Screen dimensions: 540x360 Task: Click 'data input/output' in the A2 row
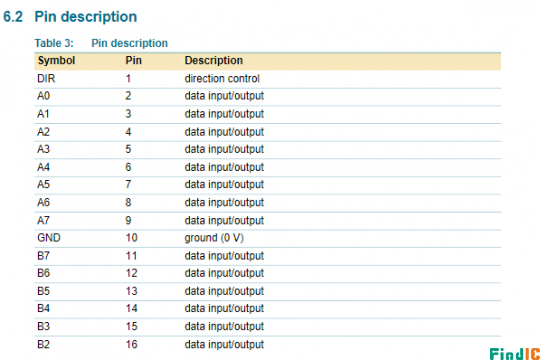point(224,132)
